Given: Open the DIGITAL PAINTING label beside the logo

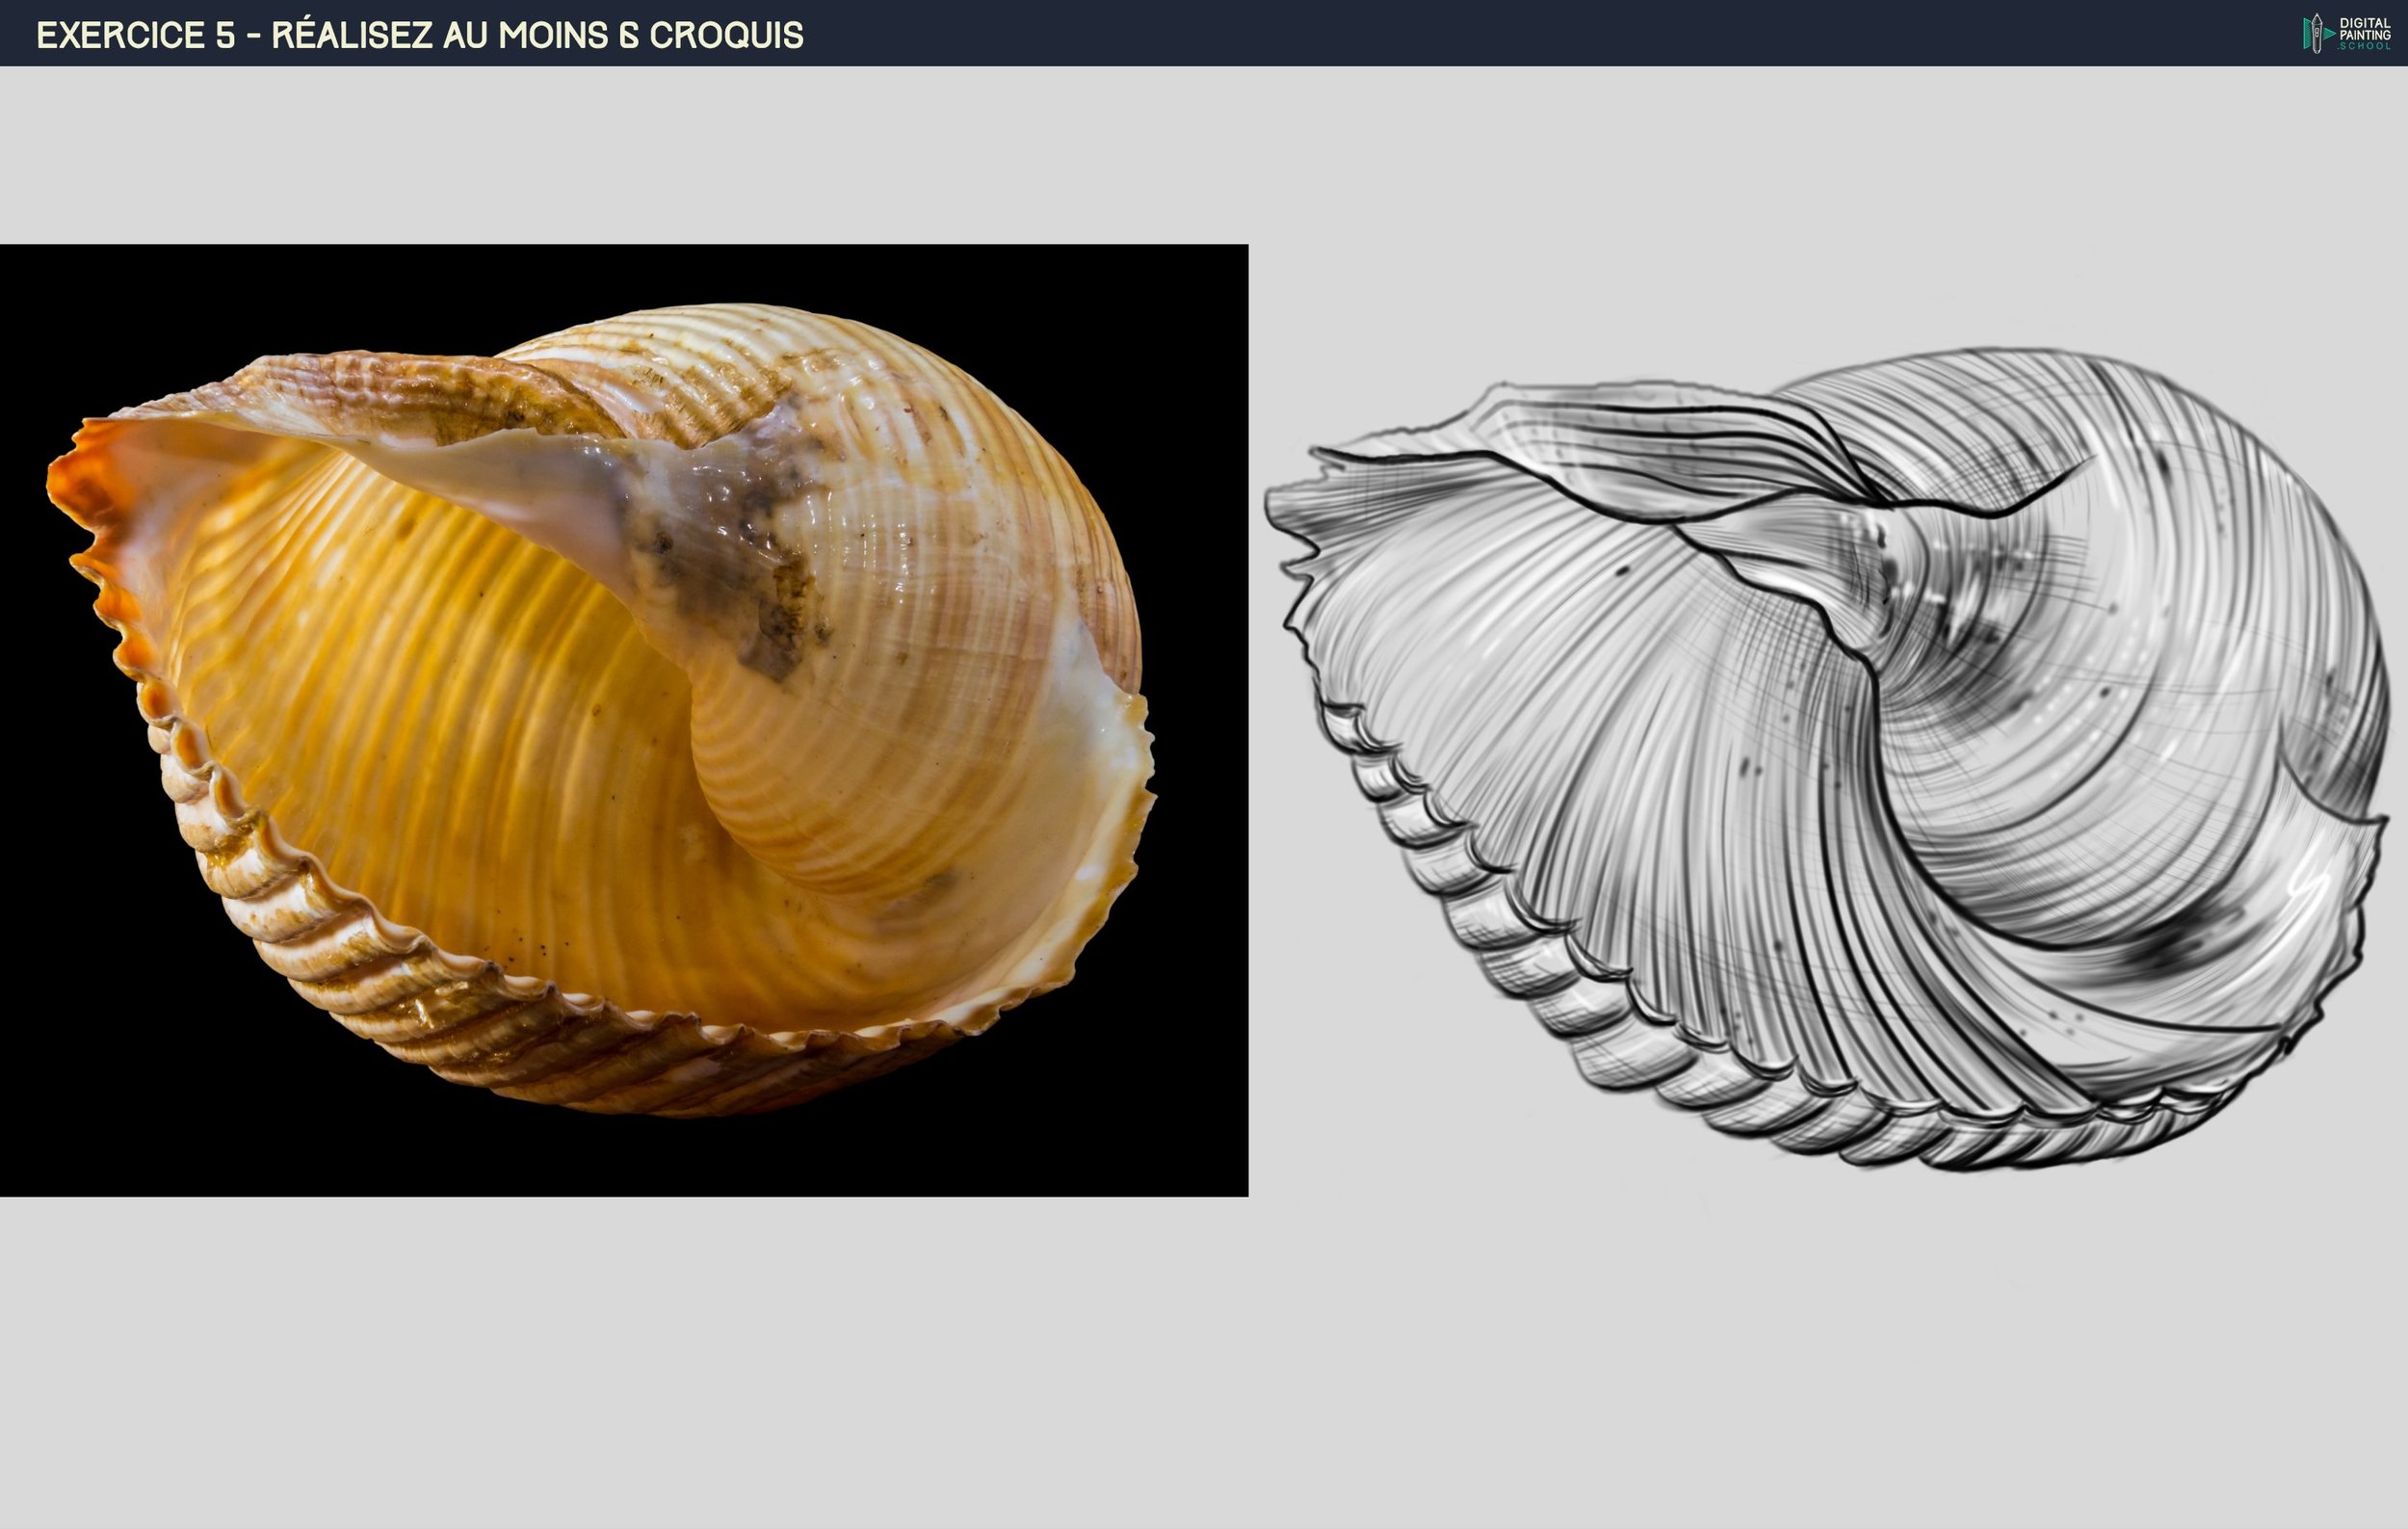Looking at the screenshot, I should click(2366, 28).
